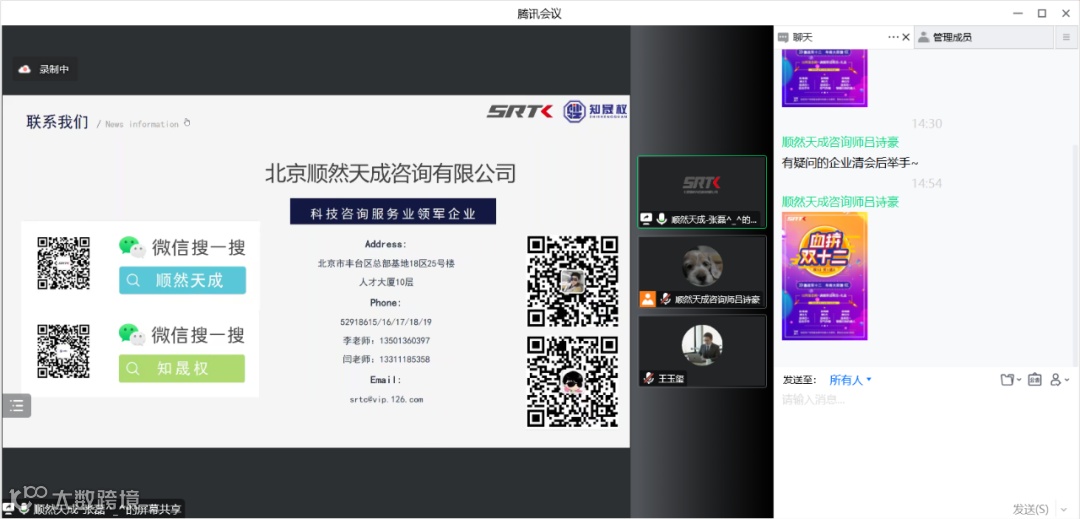Click the send file folder icon

pos(1010,379)
